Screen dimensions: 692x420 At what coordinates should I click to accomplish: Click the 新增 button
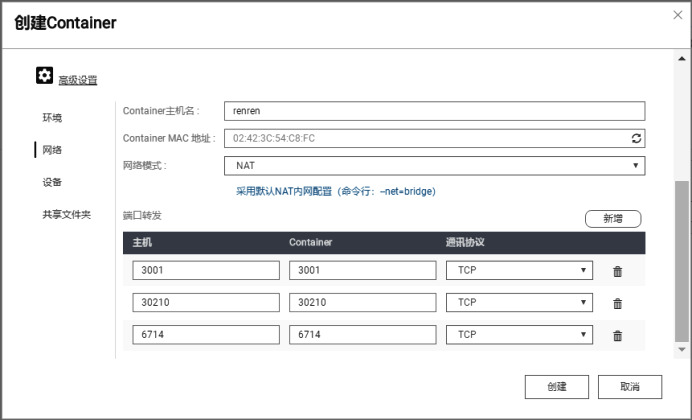coord(613,219)
